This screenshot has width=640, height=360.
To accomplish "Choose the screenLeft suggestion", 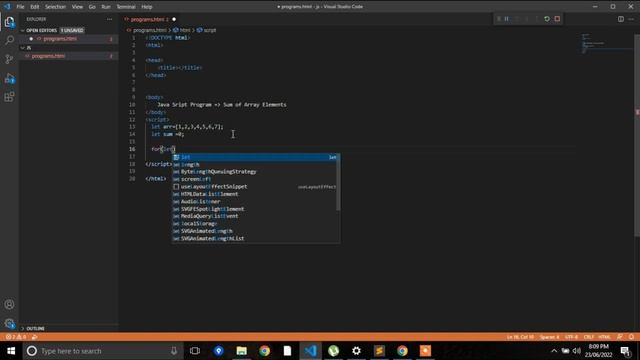I will (x=255, y=179).
